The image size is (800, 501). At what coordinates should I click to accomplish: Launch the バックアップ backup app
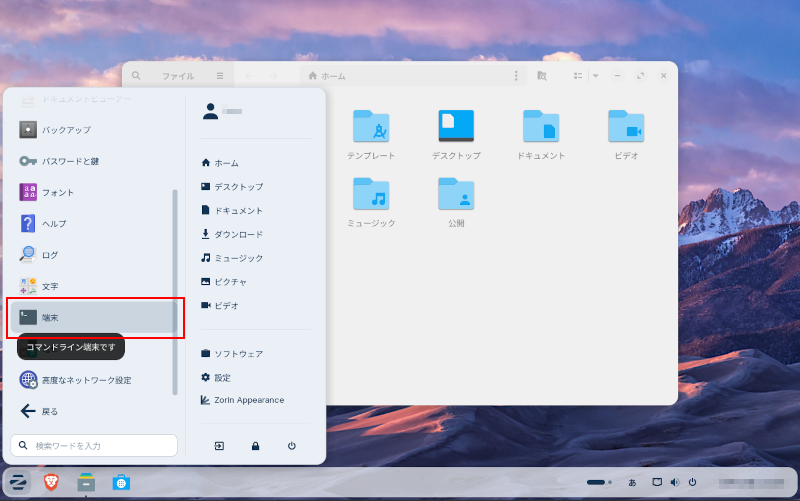(x=66, y=130)
